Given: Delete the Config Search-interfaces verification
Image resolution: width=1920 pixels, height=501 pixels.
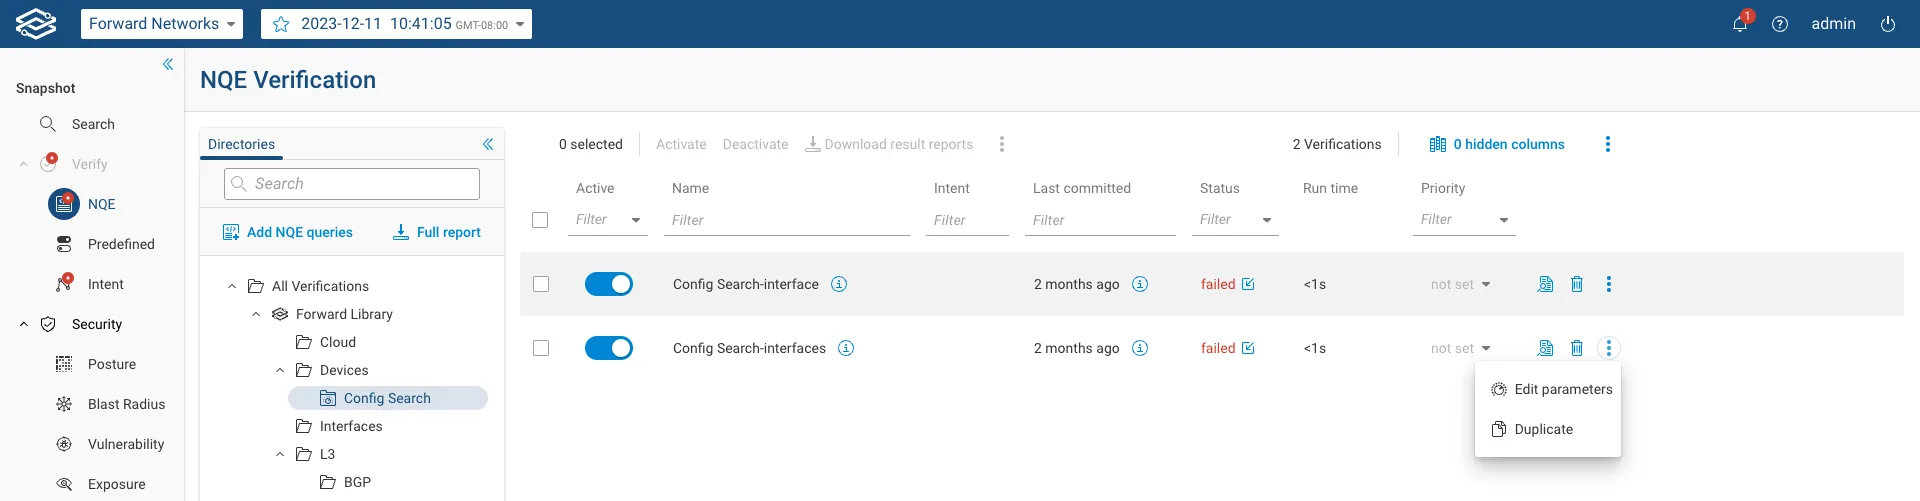Looking at the screenshot, I should click(x=1577, y=348).
